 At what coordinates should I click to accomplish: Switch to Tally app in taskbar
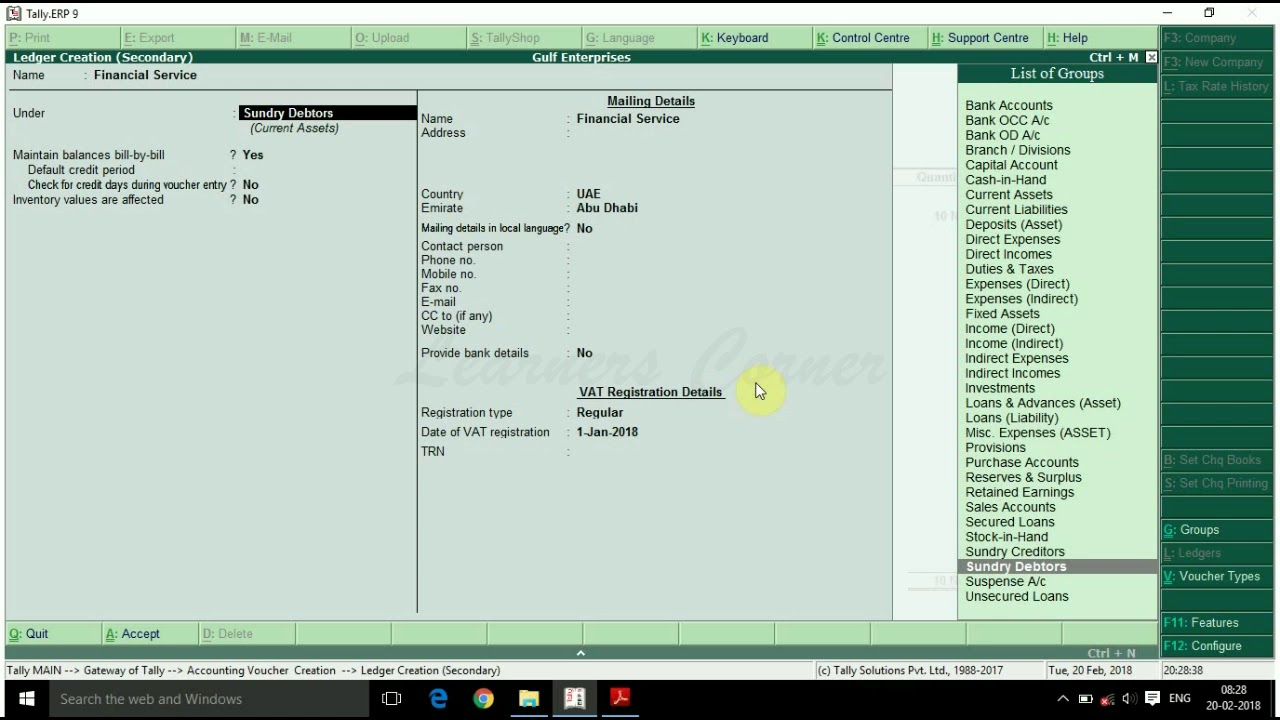pyautogui.click(x=575, y=699)
